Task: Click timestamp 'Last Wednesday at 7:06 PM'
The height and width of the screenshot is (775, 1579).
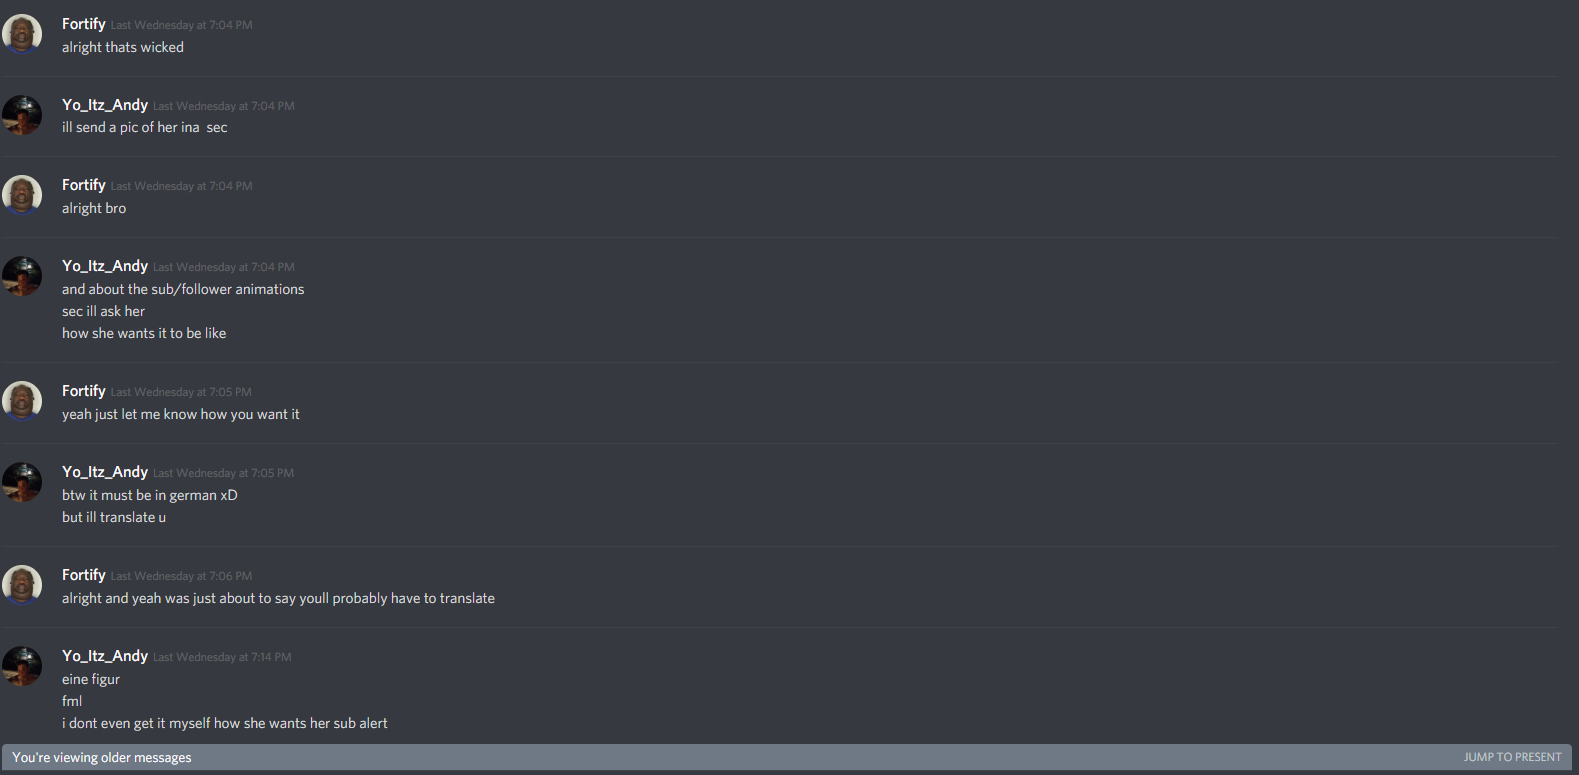Action: click(x=181, y=576)
